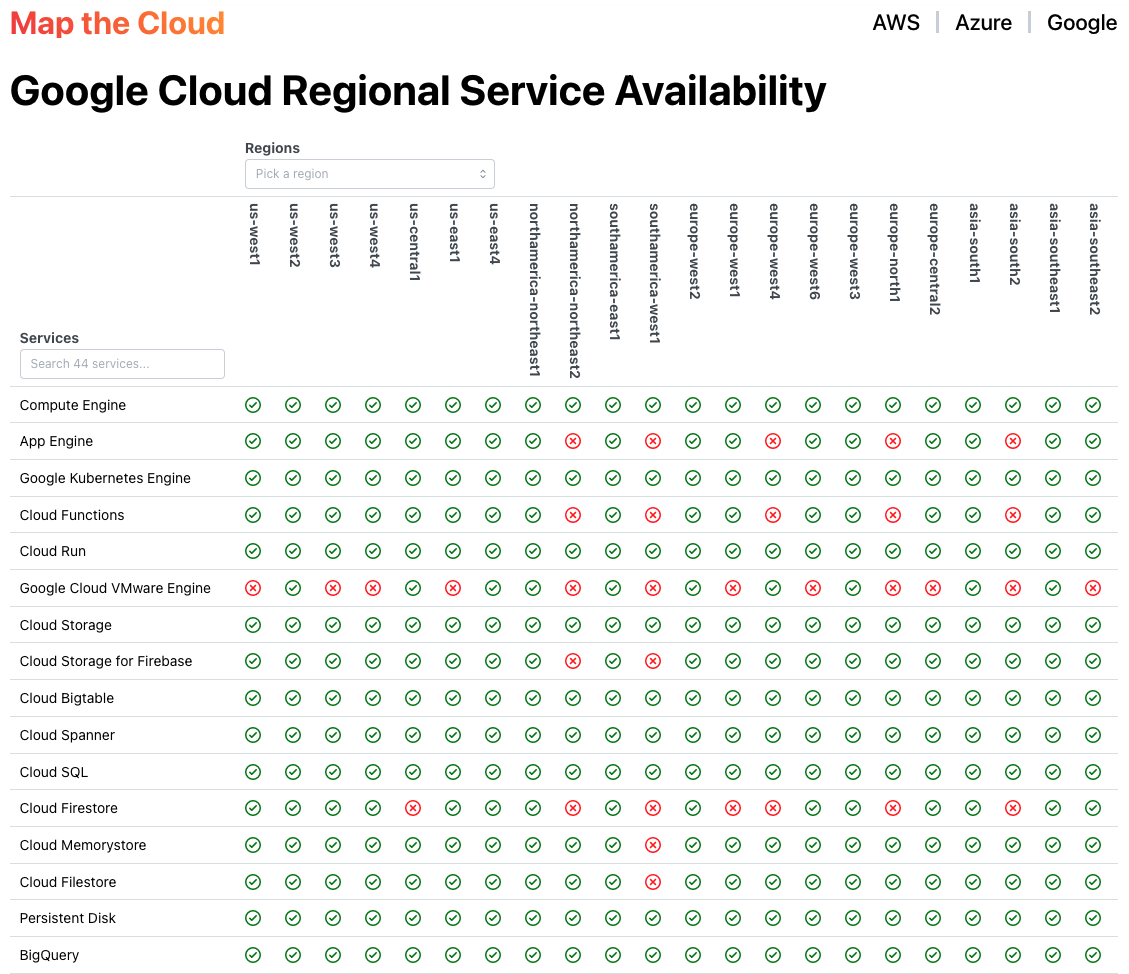The image size is (1129, 974).
Task: Click Cloud Run check icon under europe-north1
Action: coord(893,551)
